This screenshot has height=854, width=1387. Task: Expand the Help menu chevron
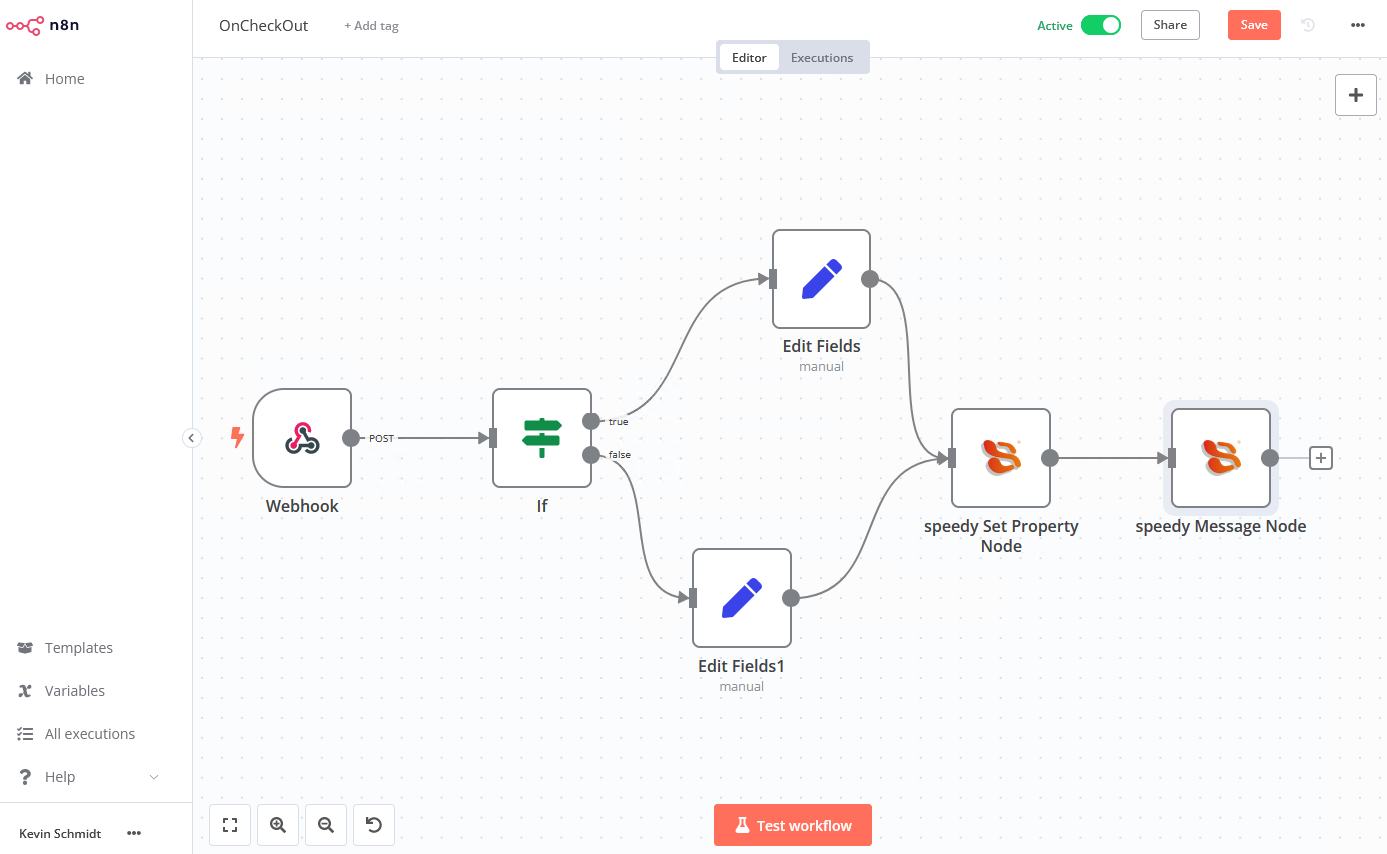coord(154,777)
